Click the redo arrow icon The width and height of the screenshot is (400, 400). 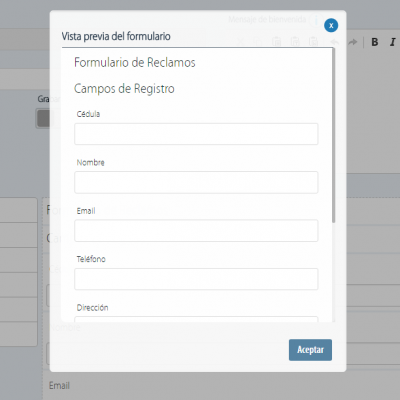pos(352,42)
